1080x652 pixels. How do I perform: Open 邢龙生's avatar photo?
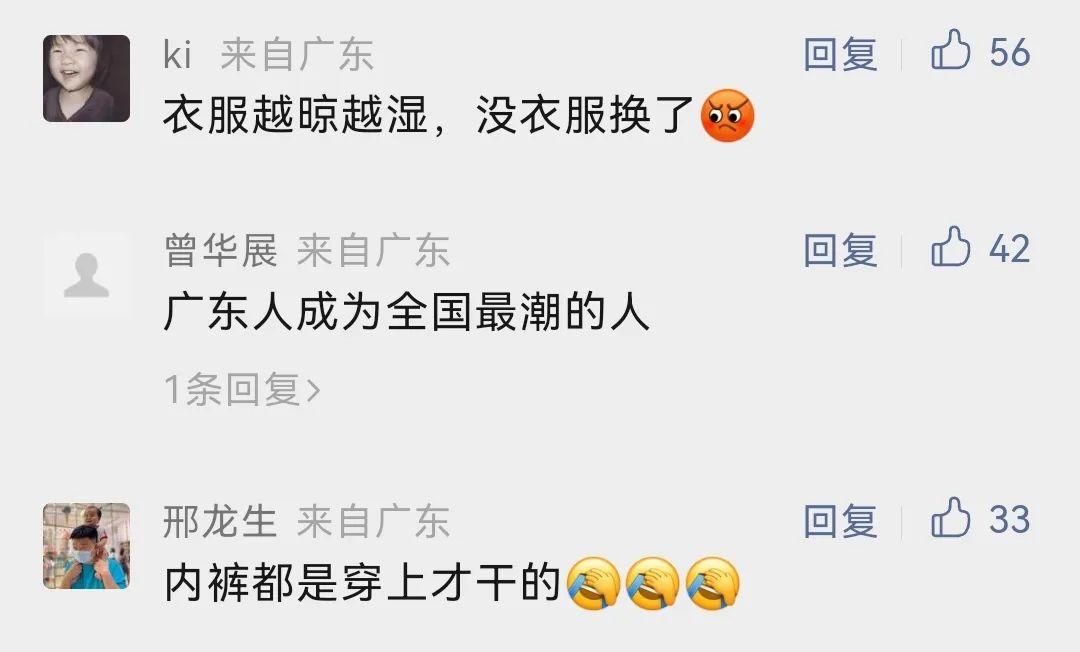(86, 546)
